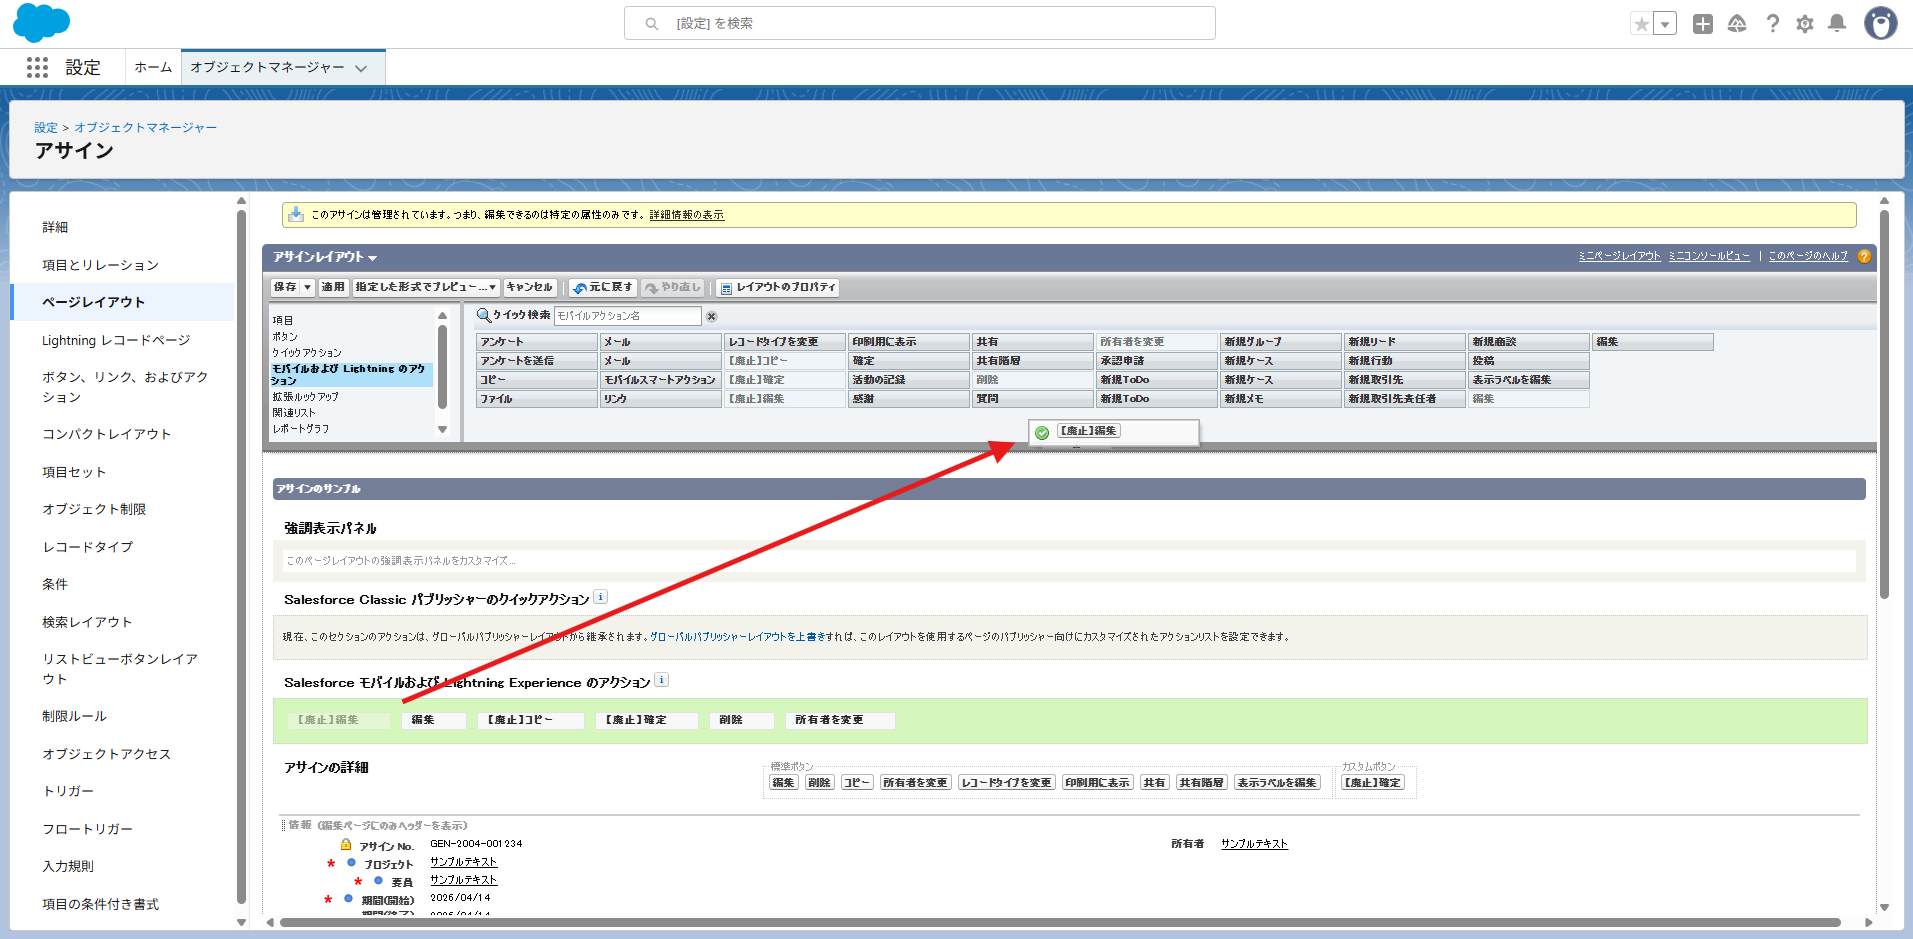This screenshot has width=1913, height=939.
Task: Open Lightning レコードページ in the sidebar
Action: tap(116, 340)
